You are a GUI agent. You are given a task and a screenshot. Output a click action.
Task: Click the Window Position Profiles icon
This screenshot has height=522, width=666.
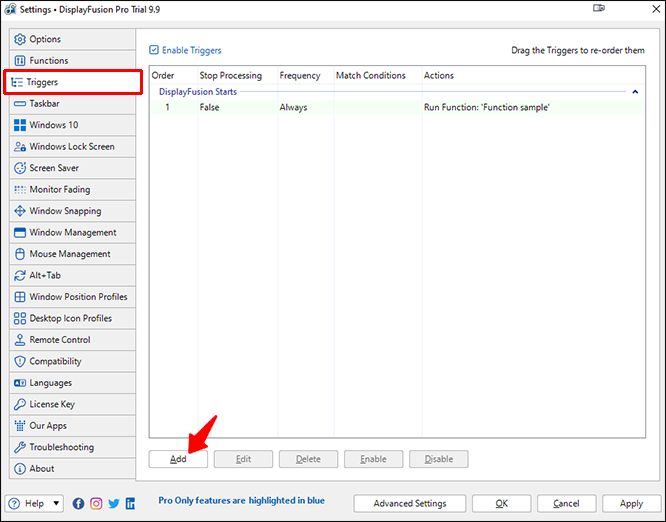[x=20, y=297]
